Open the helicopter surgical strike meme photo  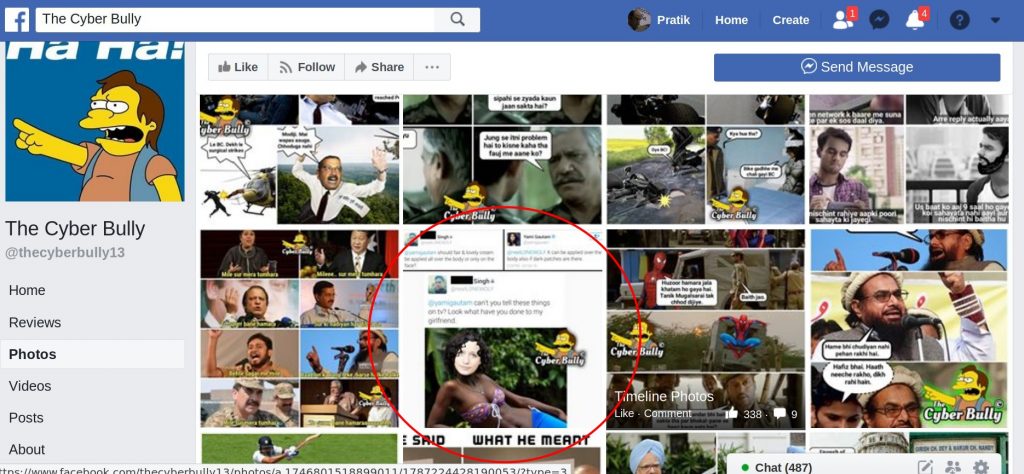coord(300,159)
